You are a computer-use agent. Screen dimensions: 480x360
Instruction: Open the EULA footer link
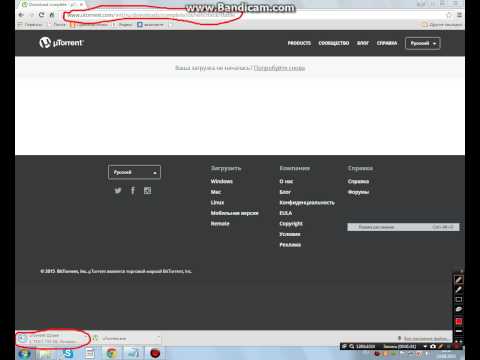click(286, 213)
